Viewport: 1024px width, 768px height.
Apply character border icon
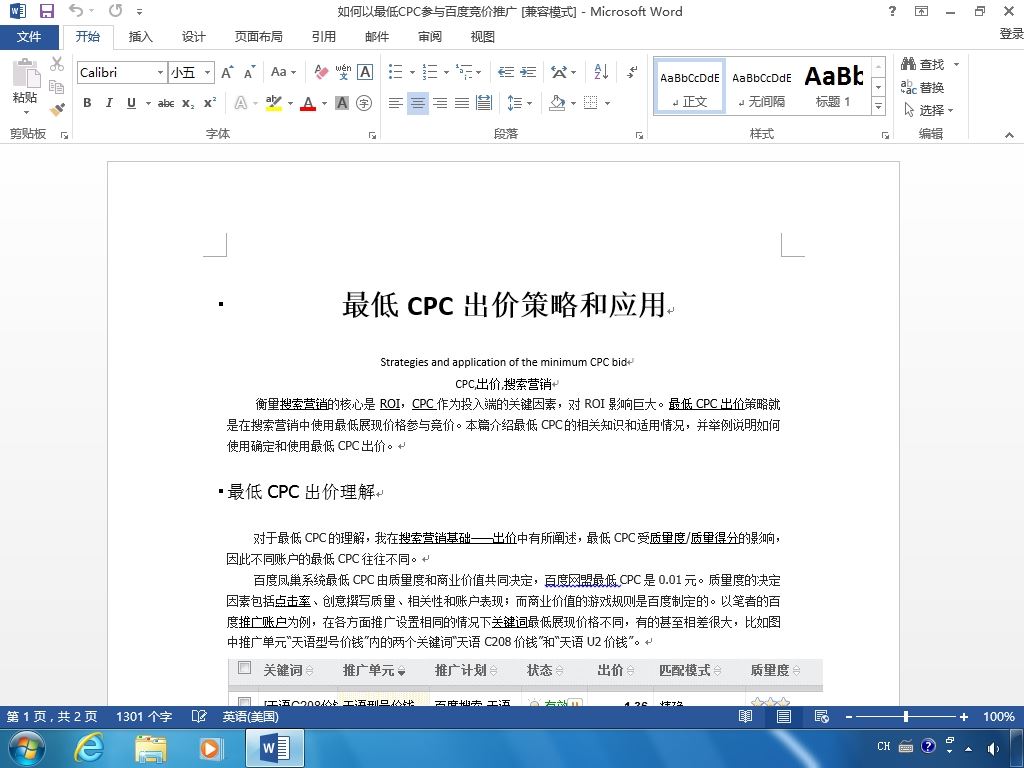tap(365, 72)
